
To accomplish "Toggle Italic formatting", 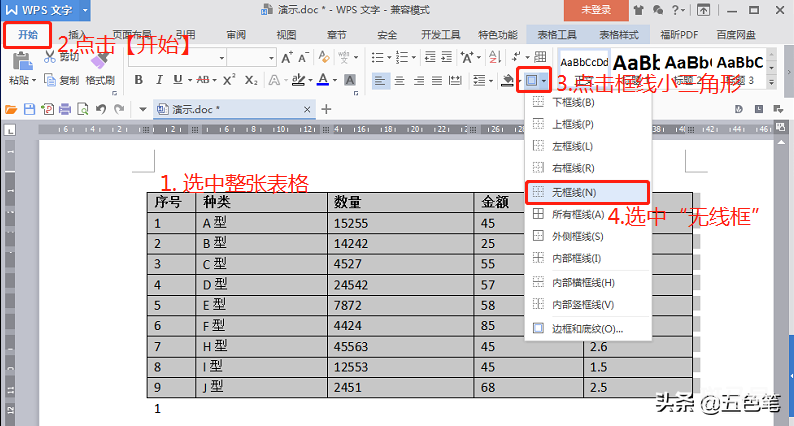I will pyautogui.click(x=159, y=80).
